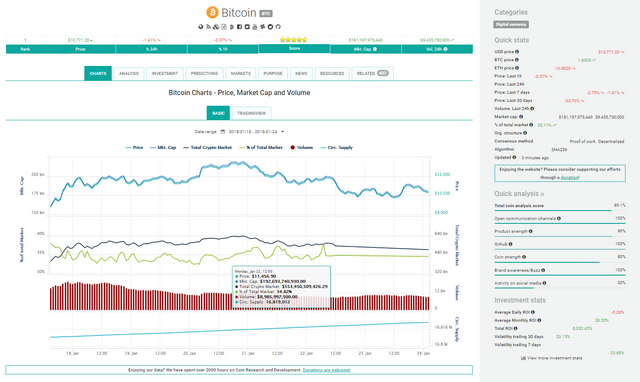The height and width of the screenshot is (382, 640).
Task: Expand View more investment stats
Action: (x=551, y=358)
